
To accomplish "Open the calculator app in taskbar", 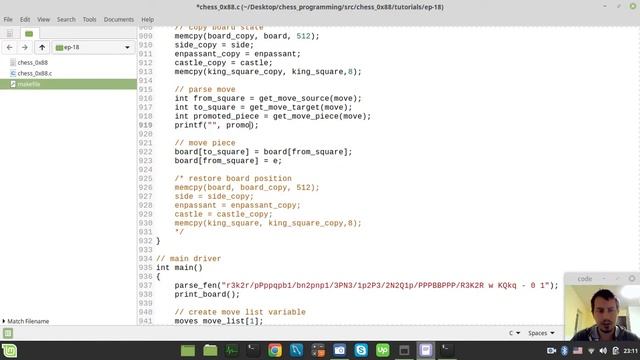I will [x=318, y=350].
